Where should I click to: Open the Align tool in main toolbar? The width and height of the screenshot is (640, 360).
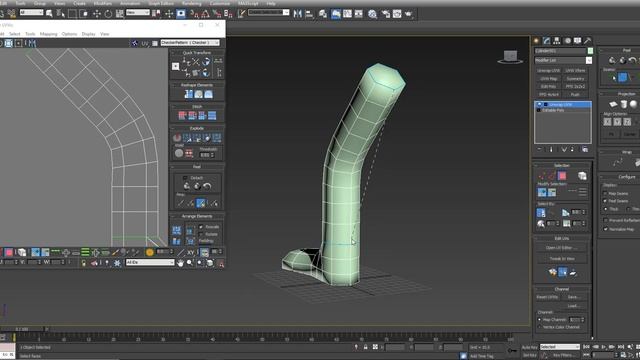309,14
